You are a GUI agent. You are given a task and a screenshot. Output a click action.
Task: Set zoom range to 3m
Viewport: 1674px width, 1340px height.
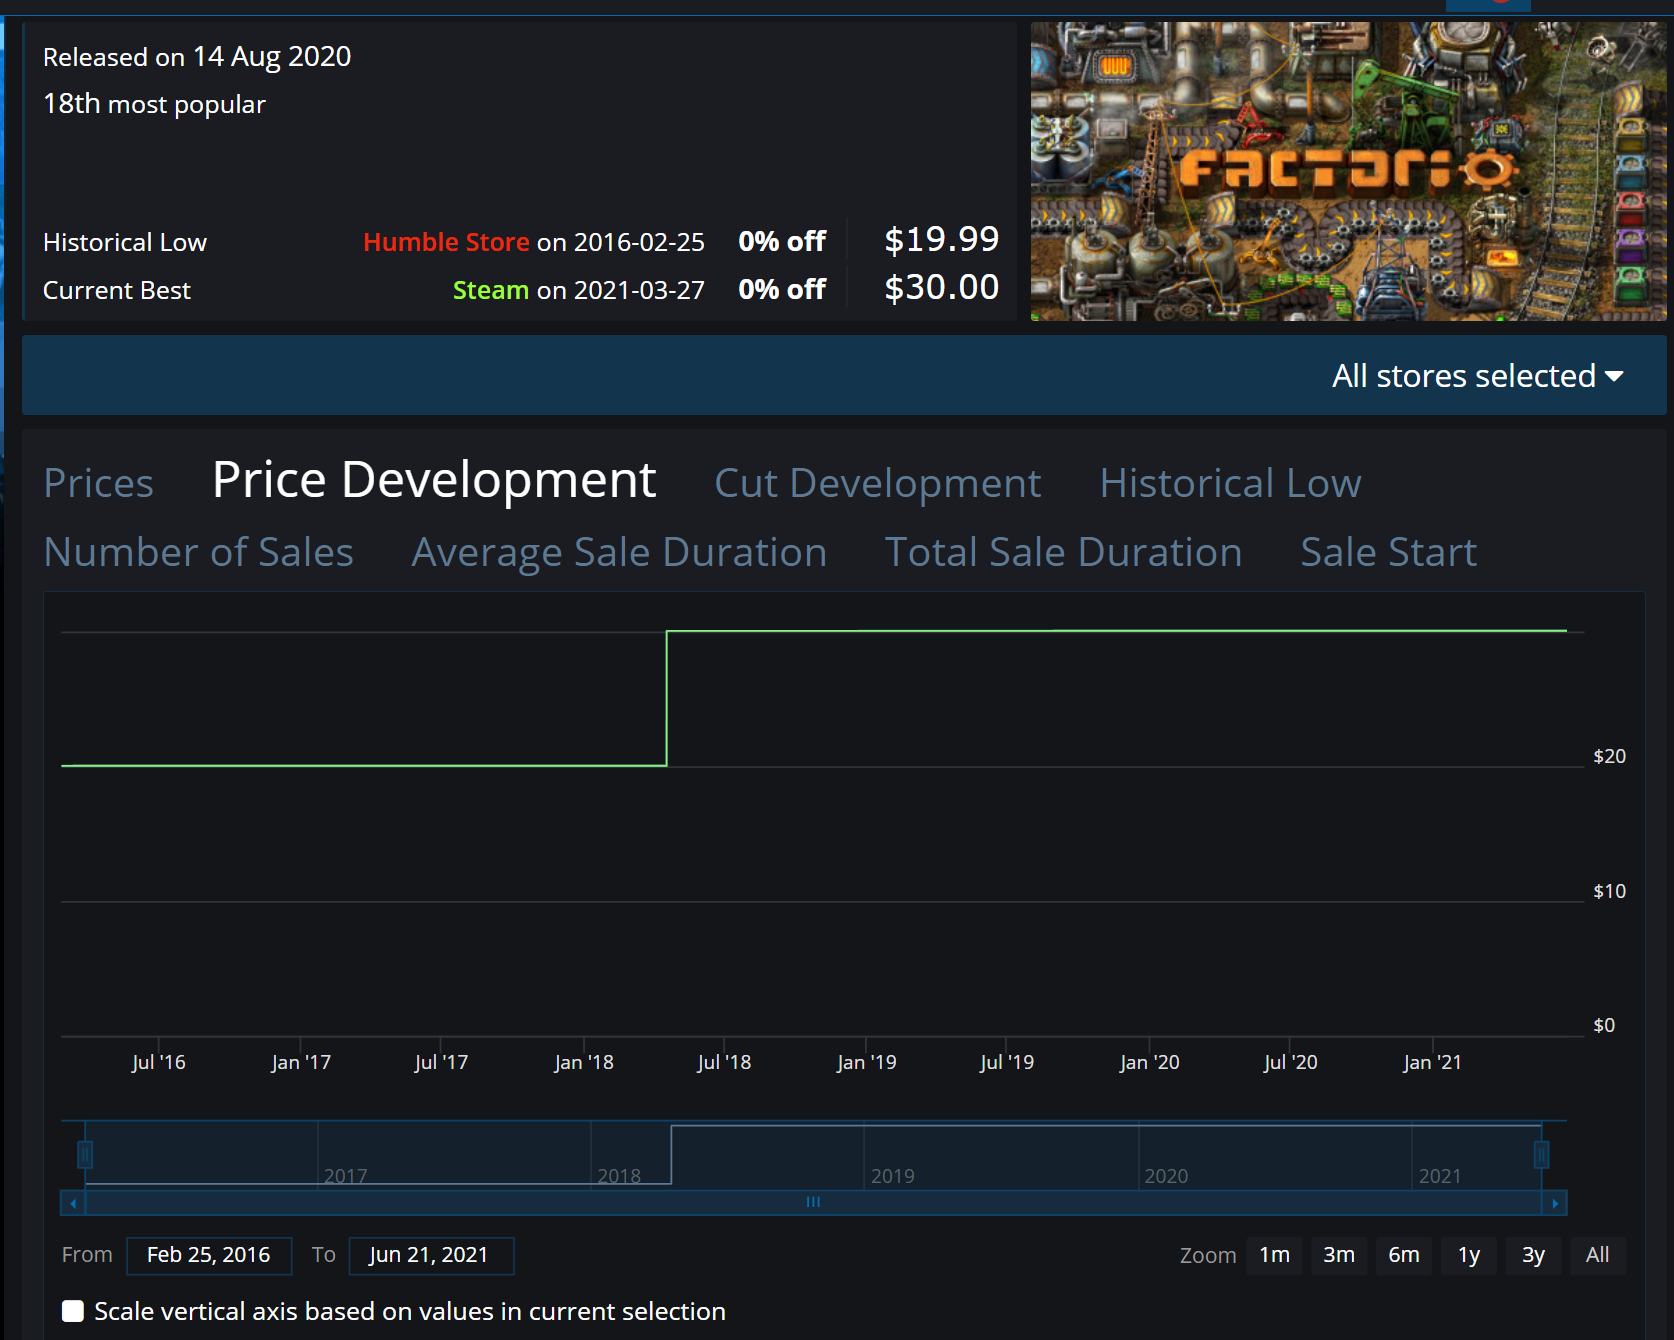(1339, 1255)
